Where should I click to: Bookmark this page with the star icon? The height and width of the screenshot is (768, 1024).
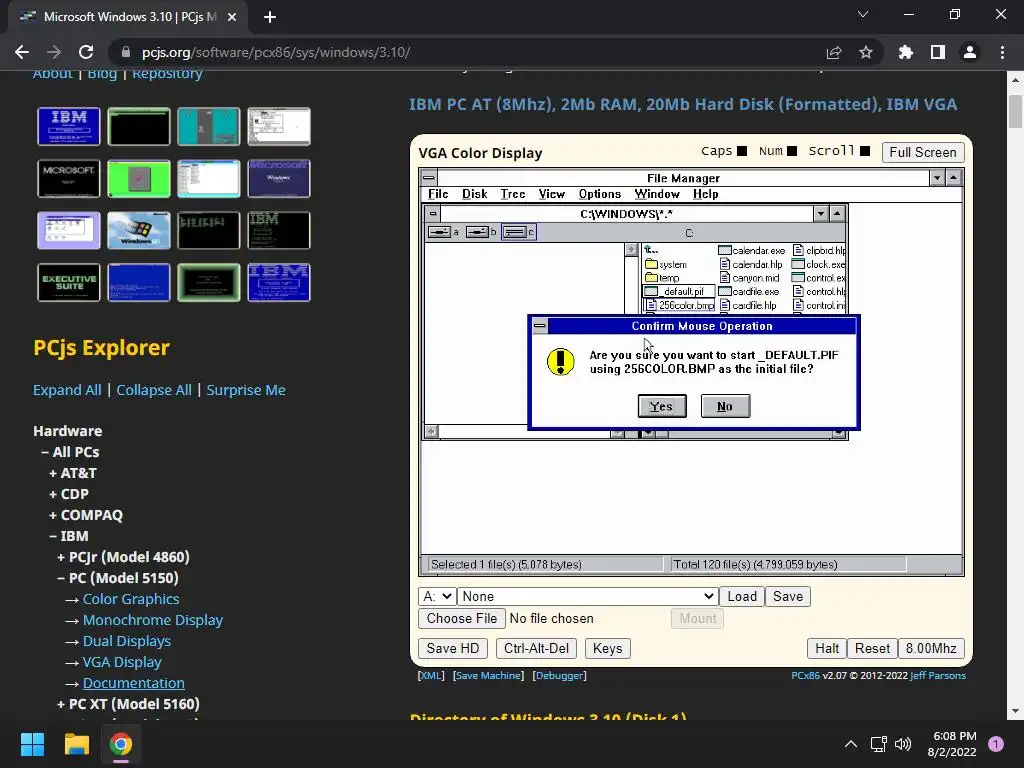866,52
